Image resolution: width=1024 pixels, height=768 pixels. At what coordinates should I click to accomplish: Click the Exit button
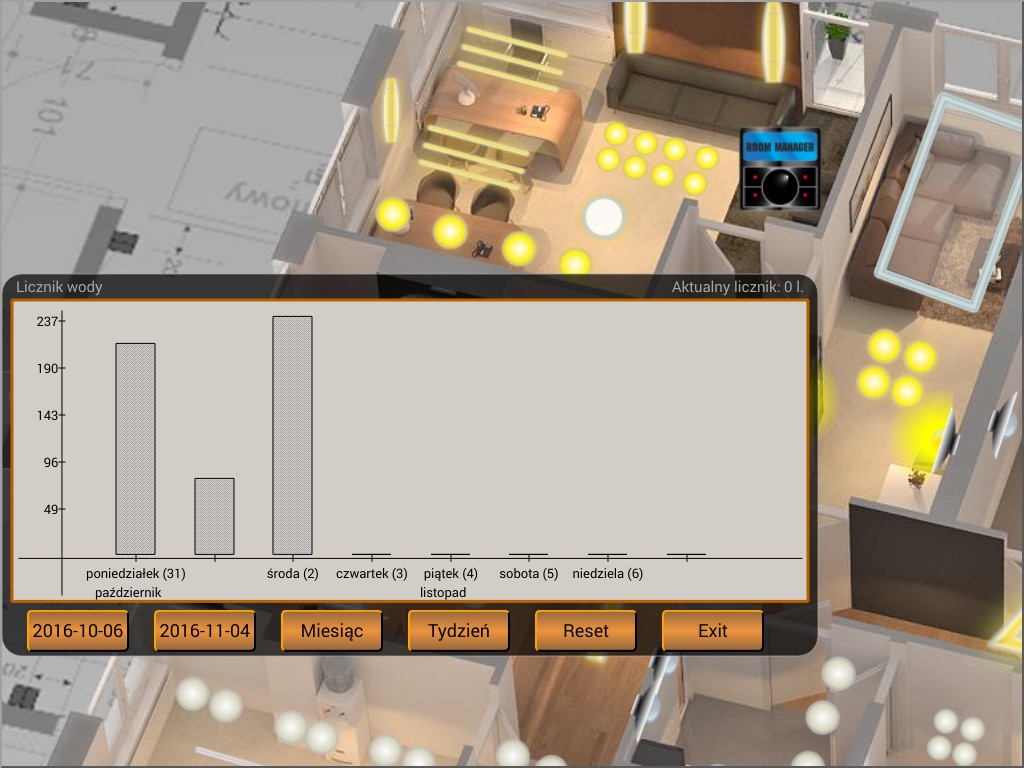pyautogui.click(x=712, y=631)
